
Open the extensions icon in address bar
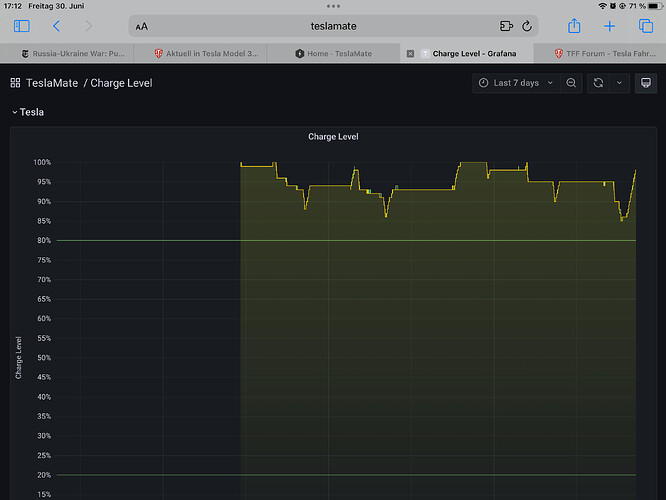(x=506, y=26)
